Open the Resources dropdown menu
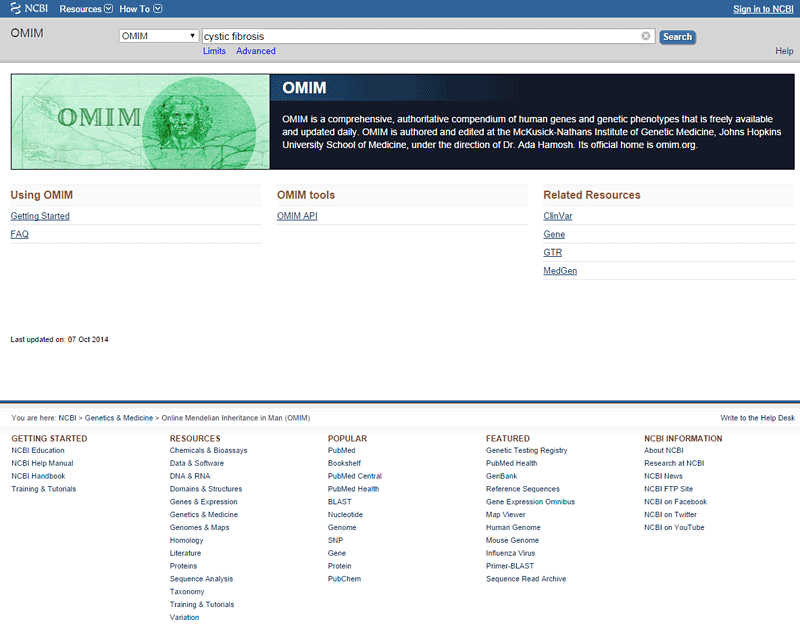Image resolution: width=800 pixels, height=626 pixels. (86, 9)
